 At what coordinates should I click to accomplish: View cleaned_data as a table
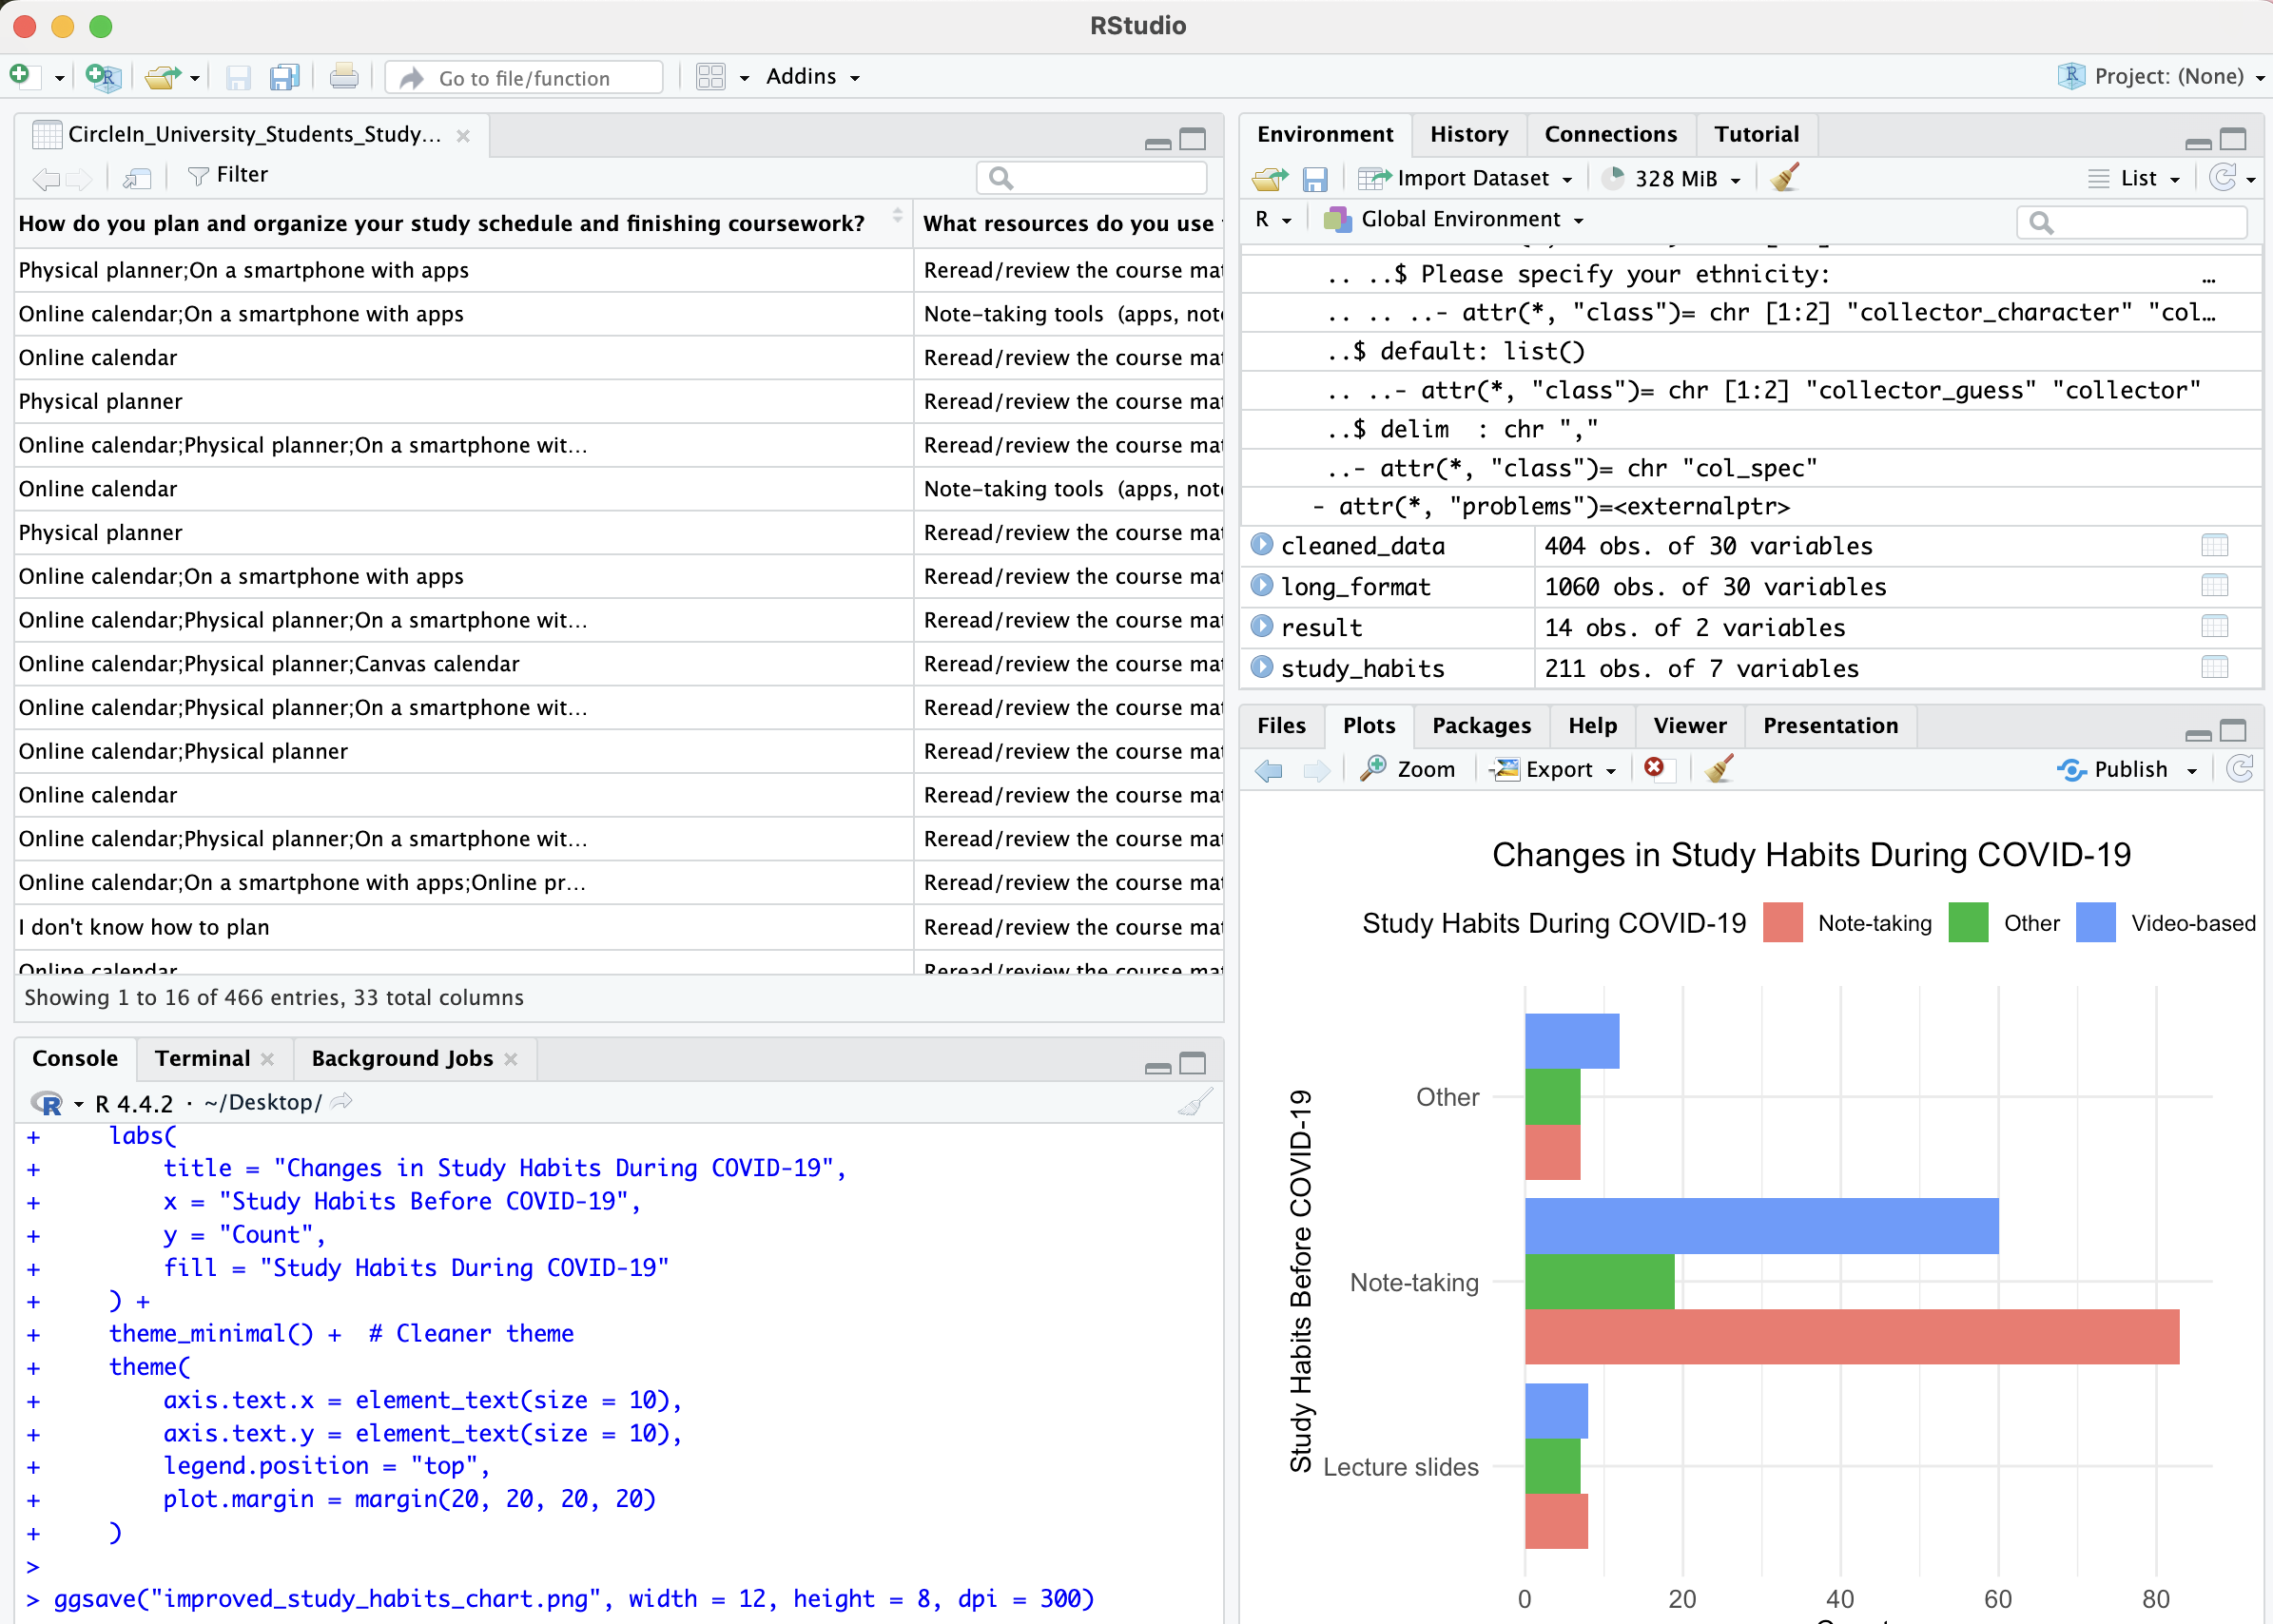[x=2214, y=546]
